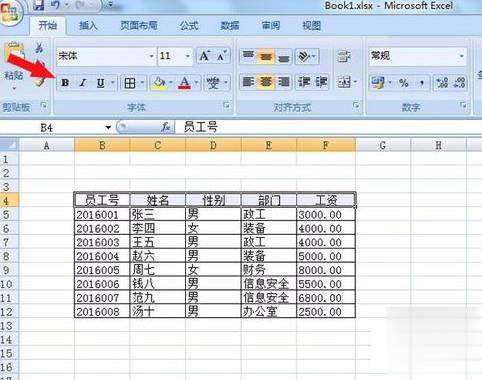Increase indent button
Image resolution: width=482 pixels, height=380 pixels.
pos(321,82)
